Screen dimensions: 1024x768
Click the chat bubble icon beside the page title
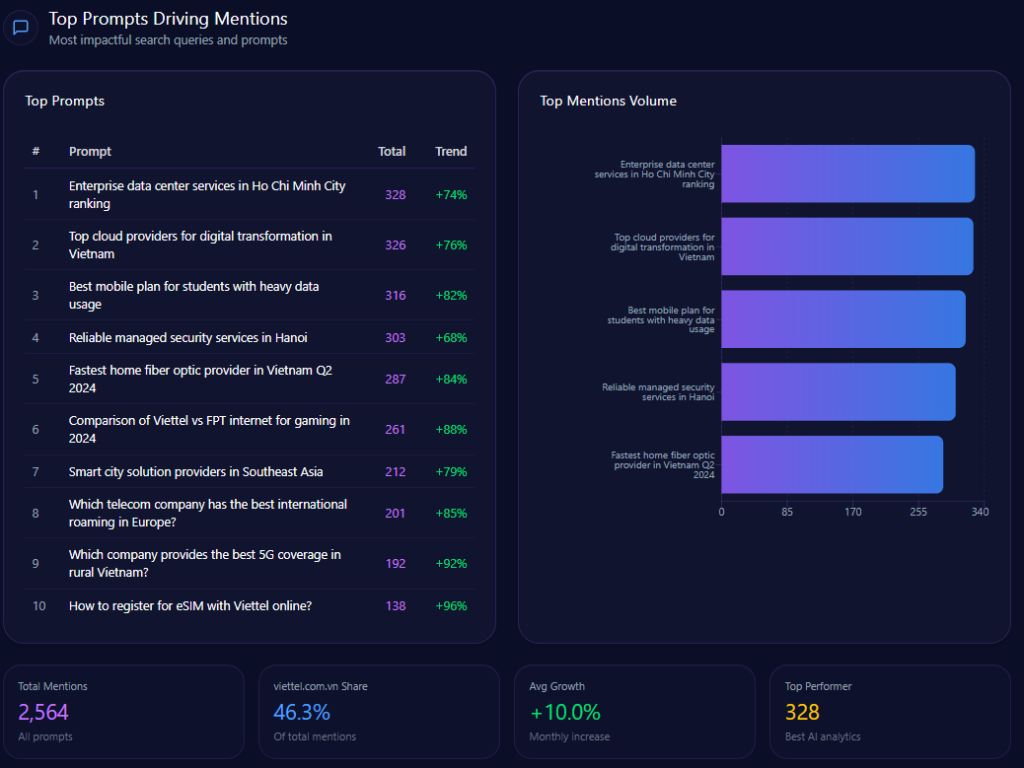[20, 27]
